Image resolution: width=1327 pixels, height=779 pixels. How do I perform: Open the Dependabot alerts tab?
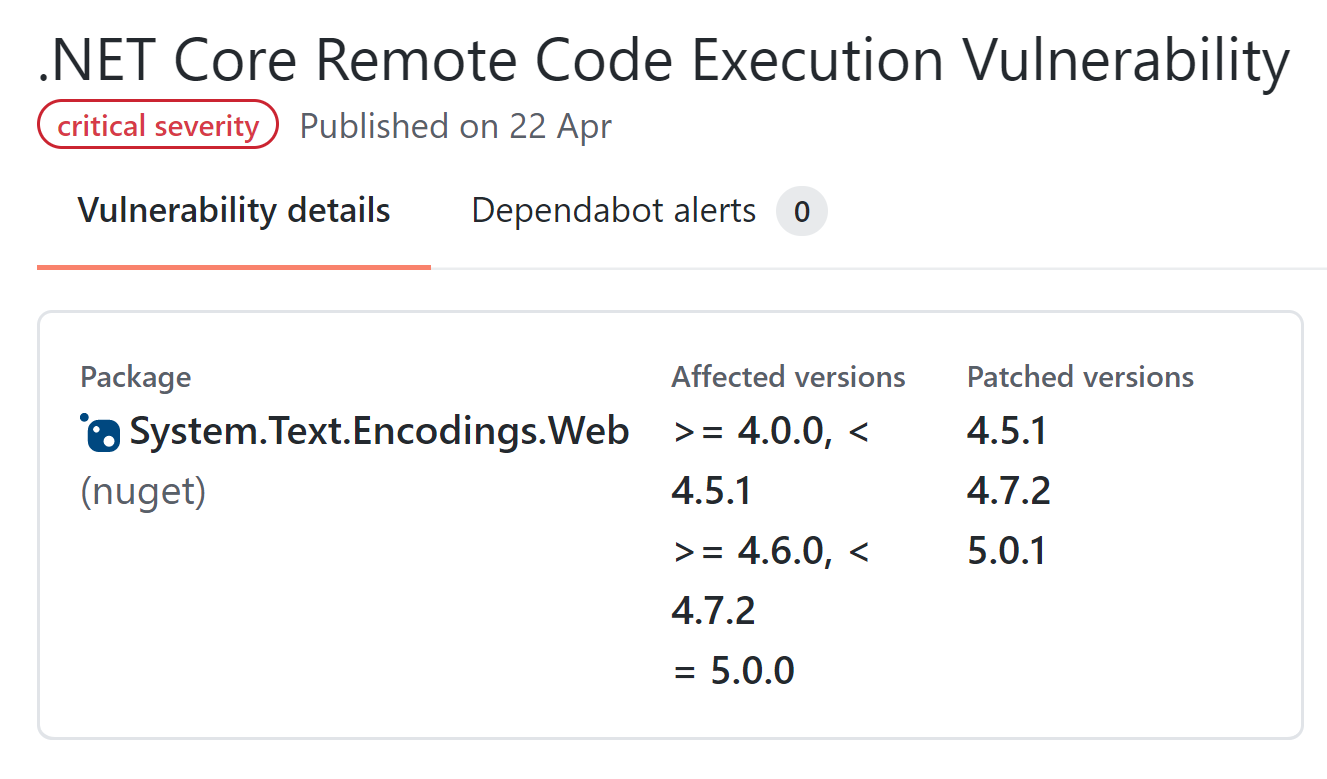tap(613, 211)
